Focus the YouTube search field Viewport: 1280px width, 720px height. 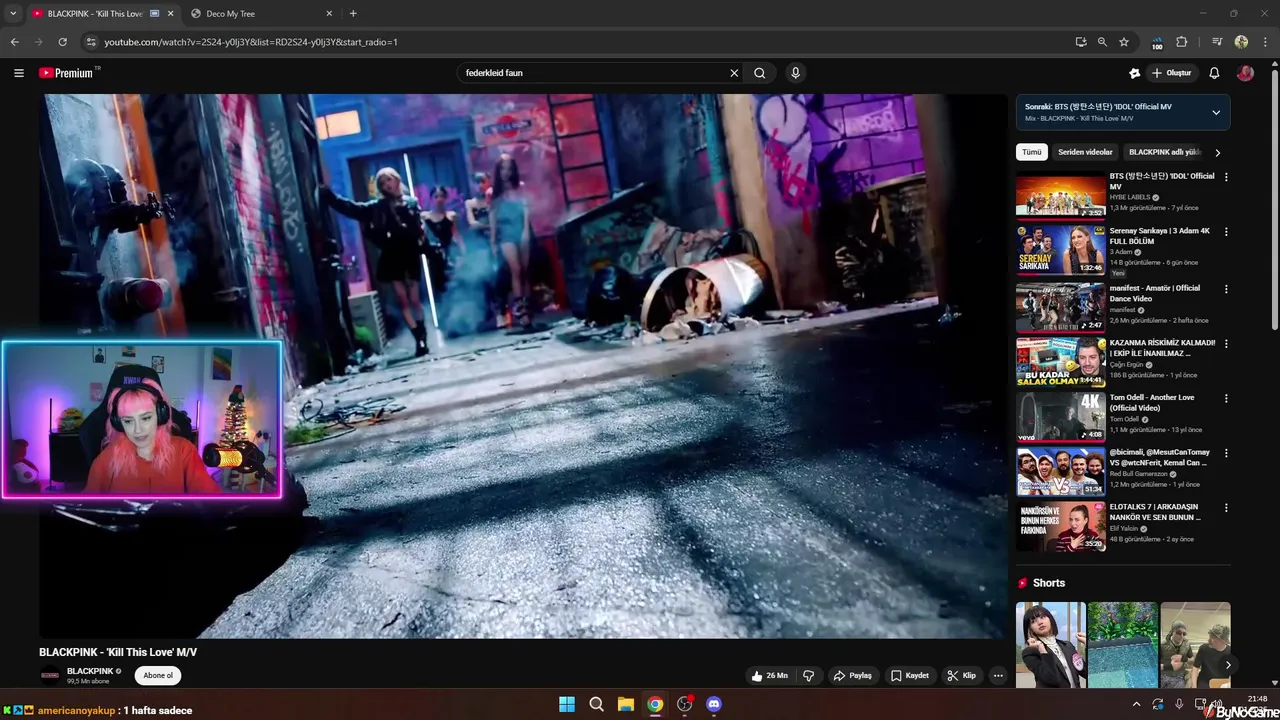coord(594,73)
